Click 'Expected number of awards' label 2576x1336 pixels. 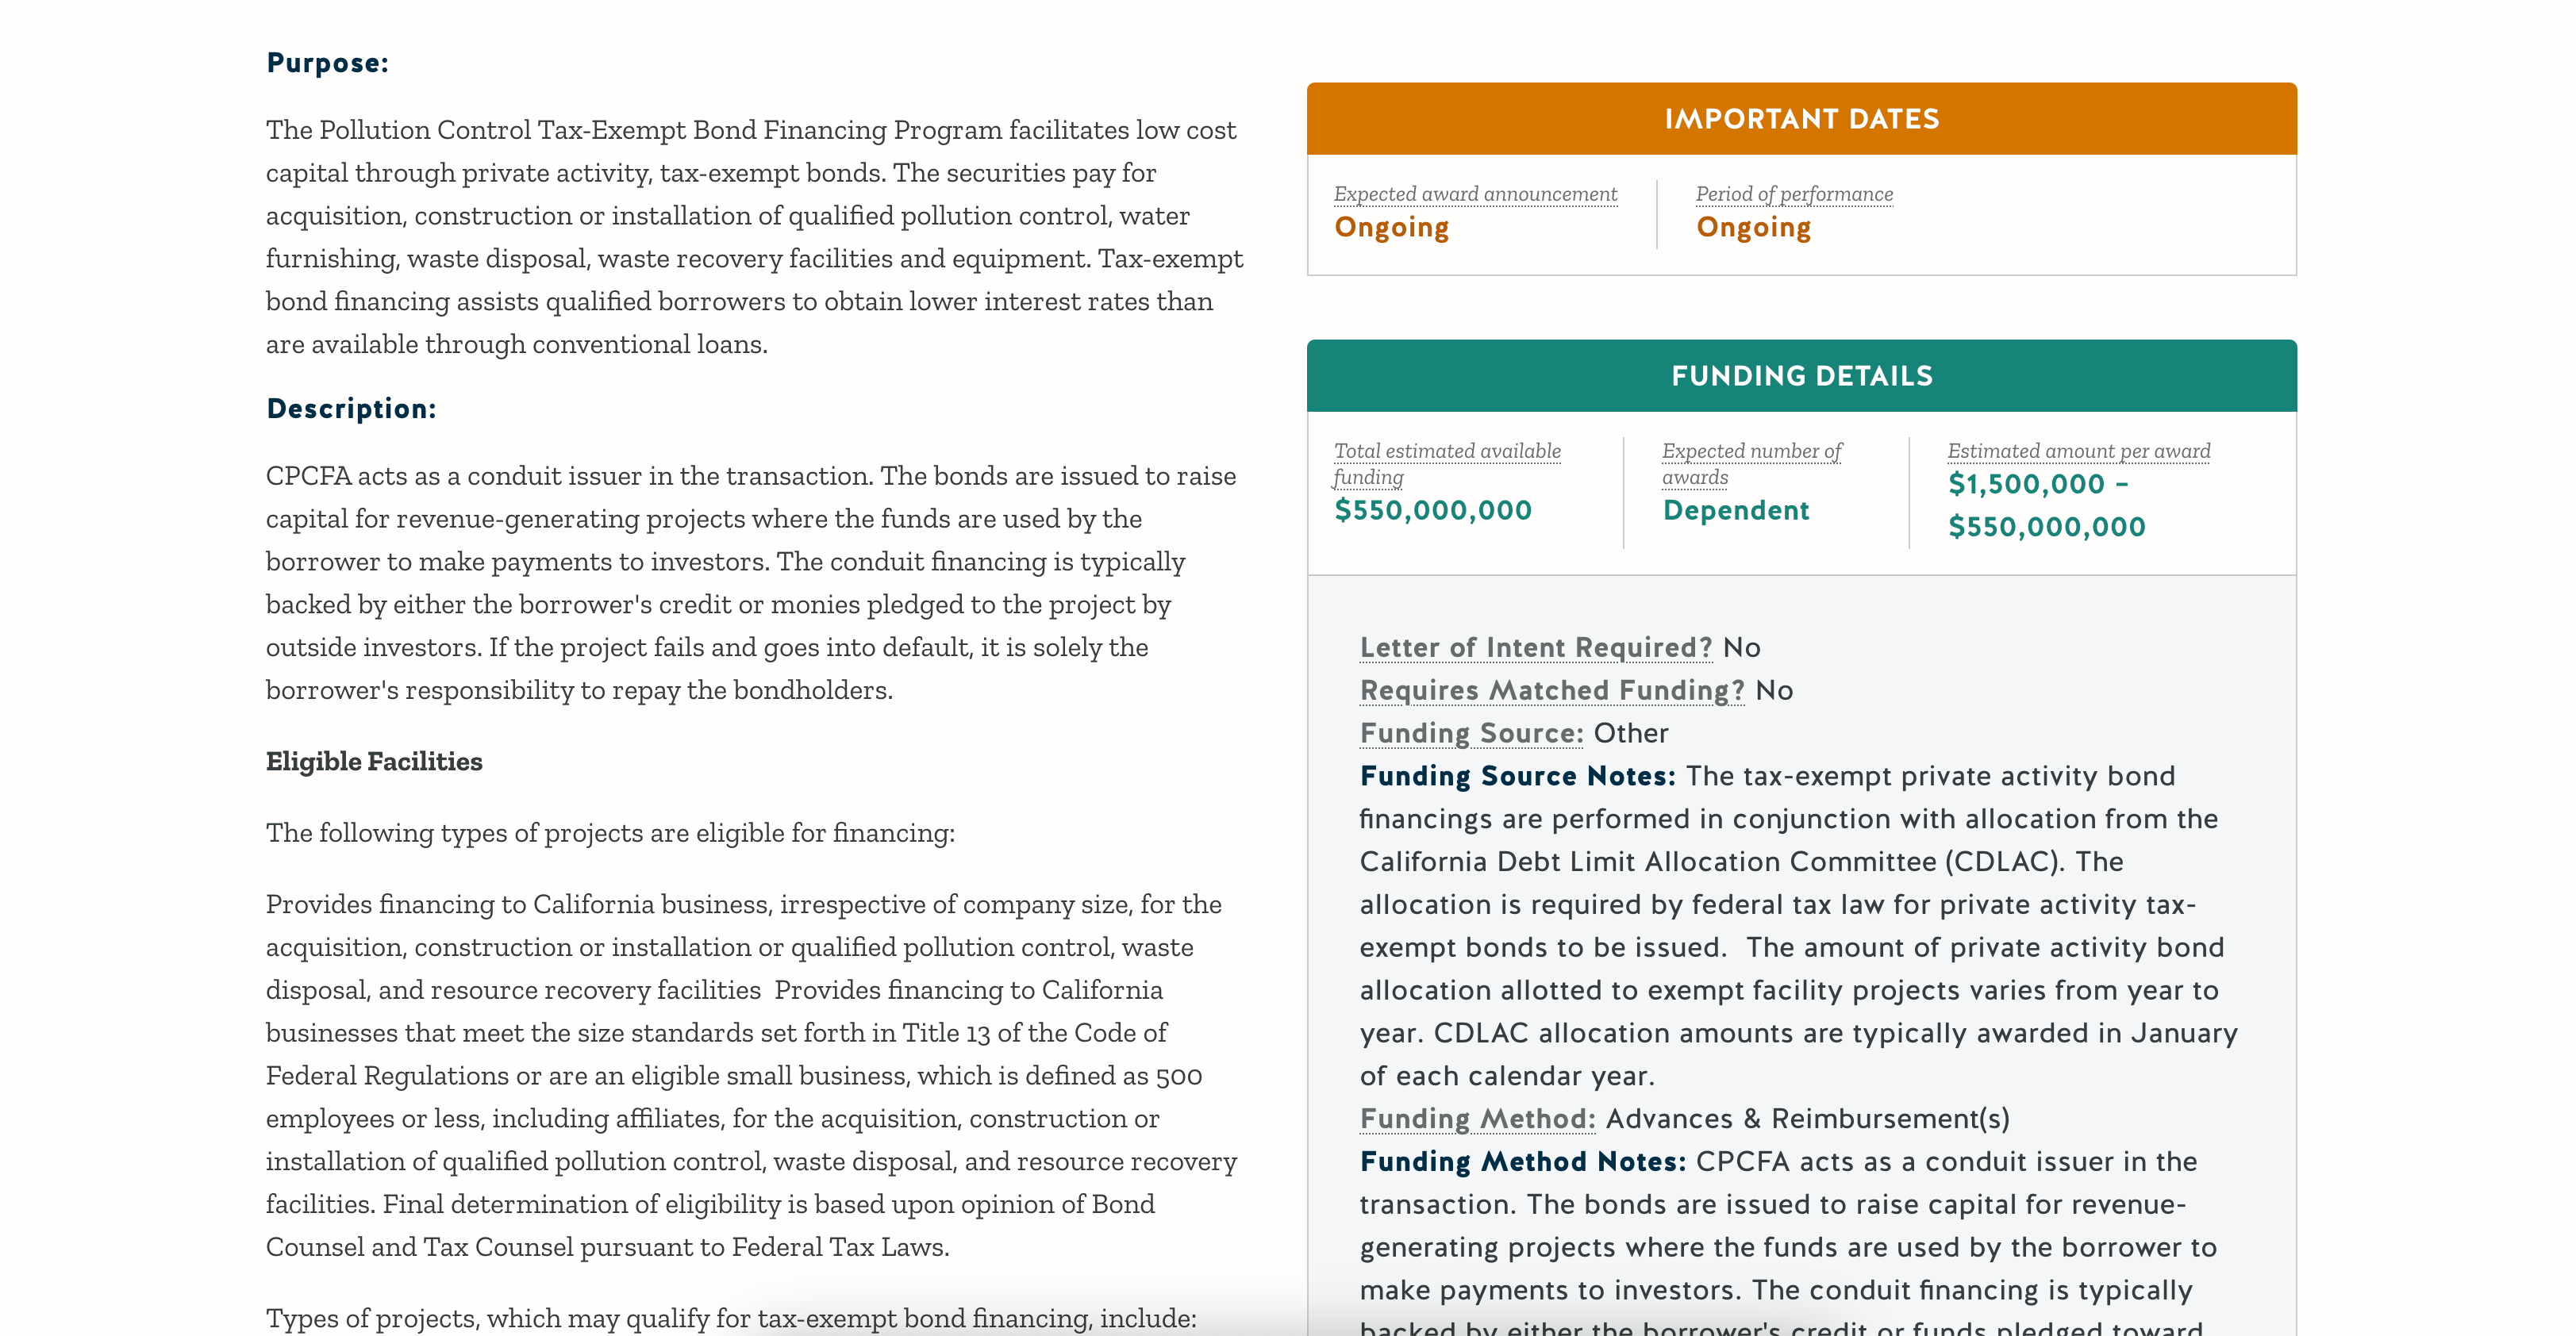[x=1751, y=464]
